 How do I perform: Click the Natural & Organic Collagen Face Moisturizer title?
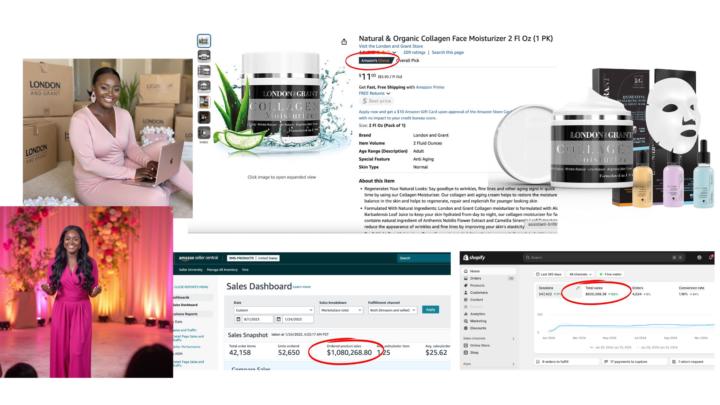point(456,39)
